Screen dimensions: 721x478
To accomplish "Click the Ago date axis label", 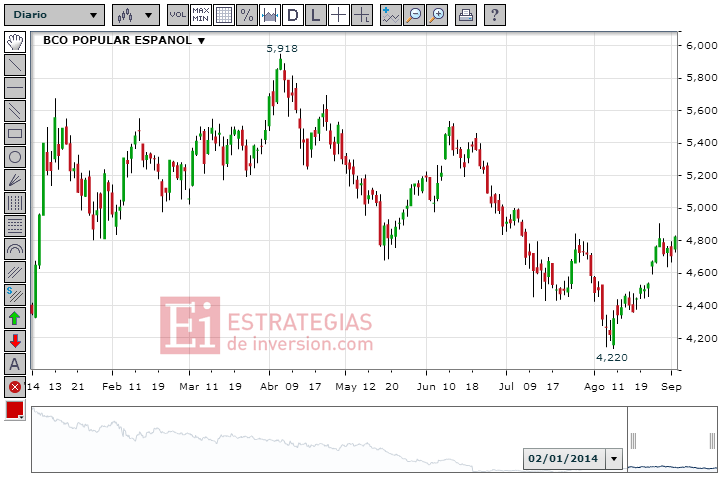I will point(594,387).
